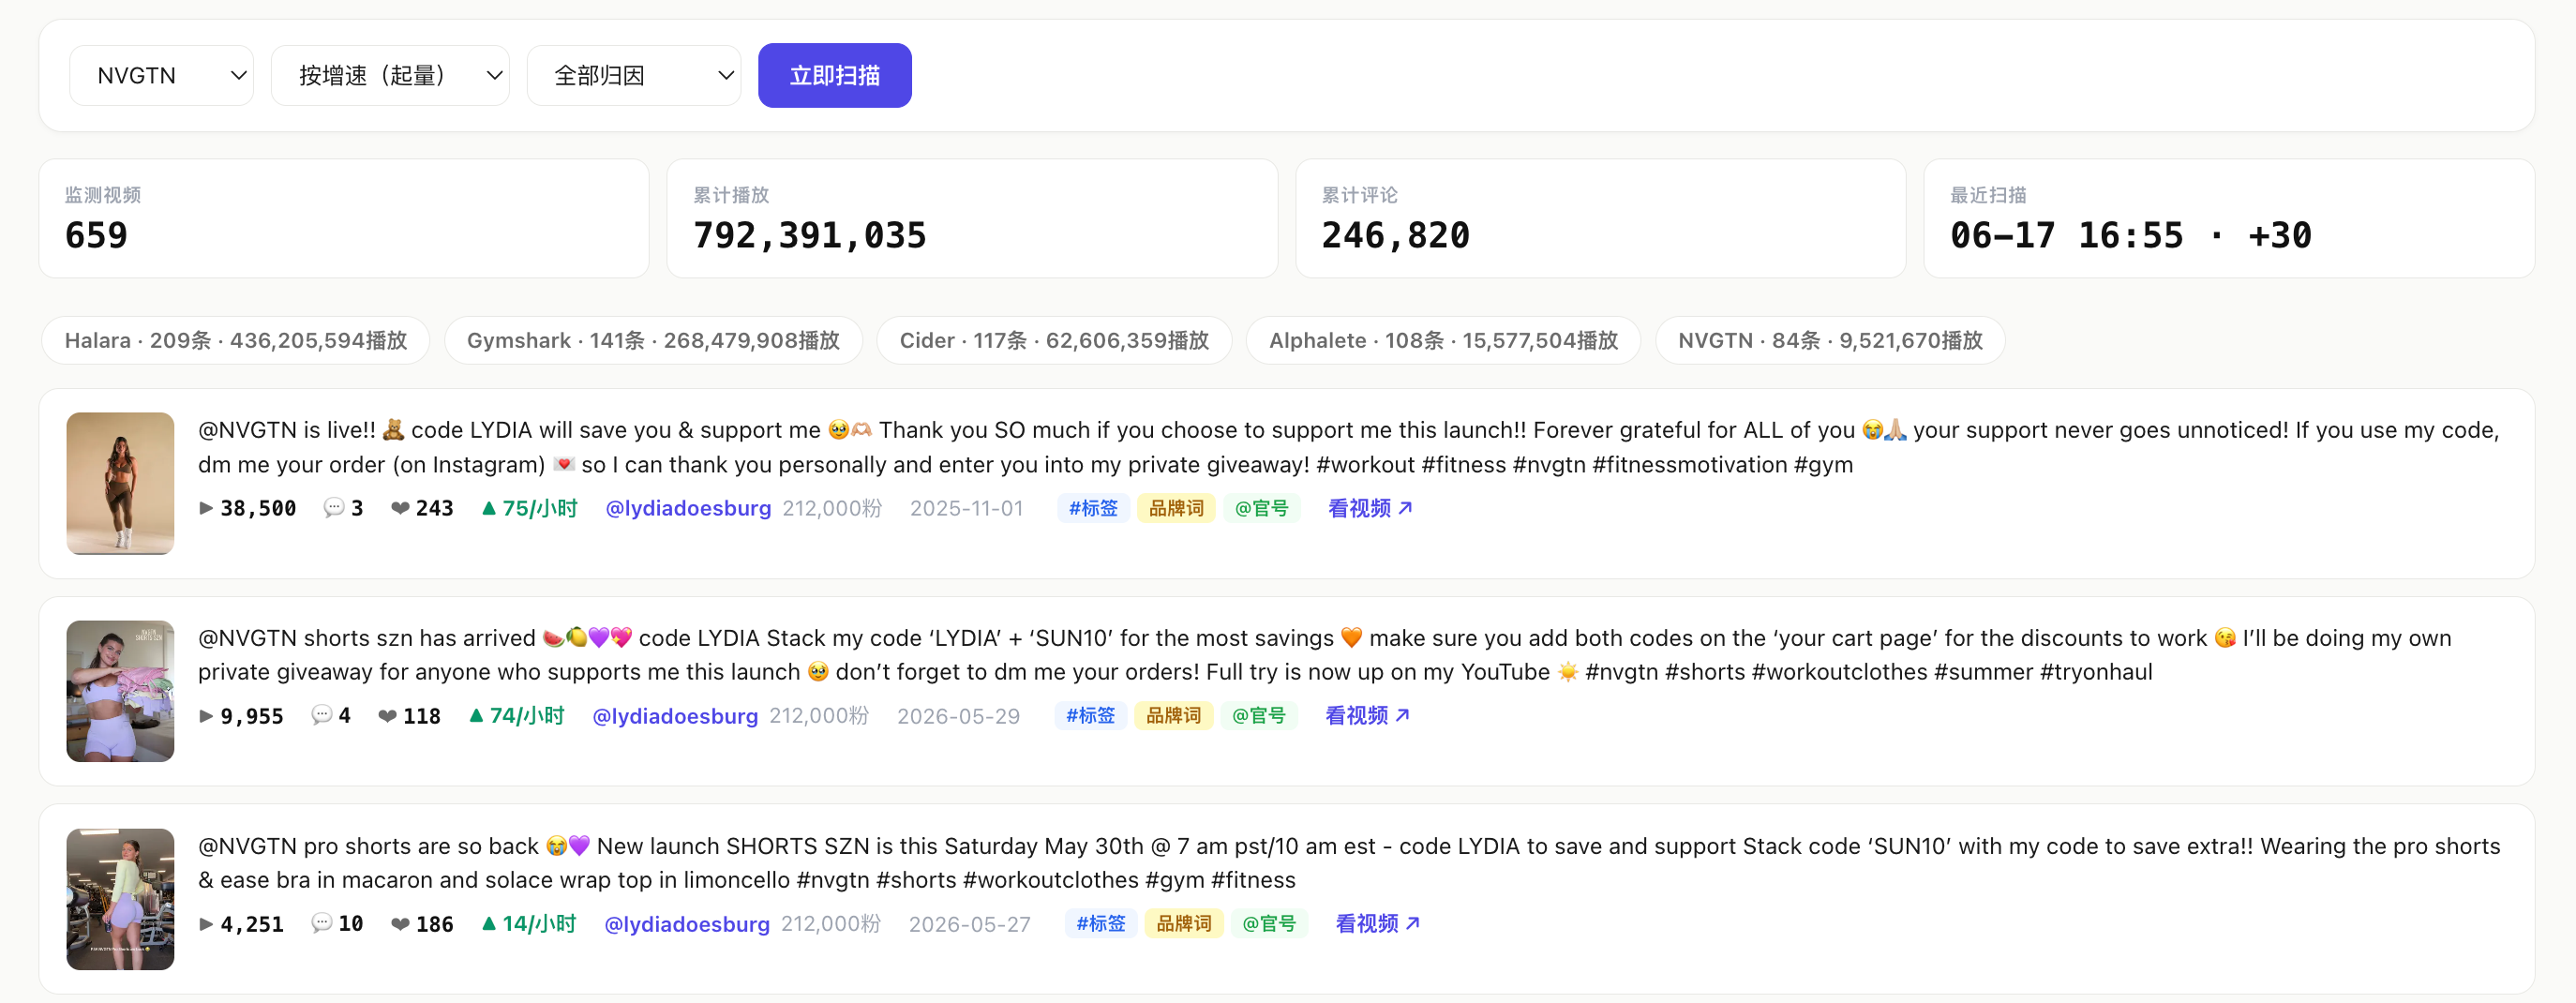Open thumbnail of the 'NVGTN is live' video
Viewport: 2576px width, 1003px height.
[x=120, y=483]
